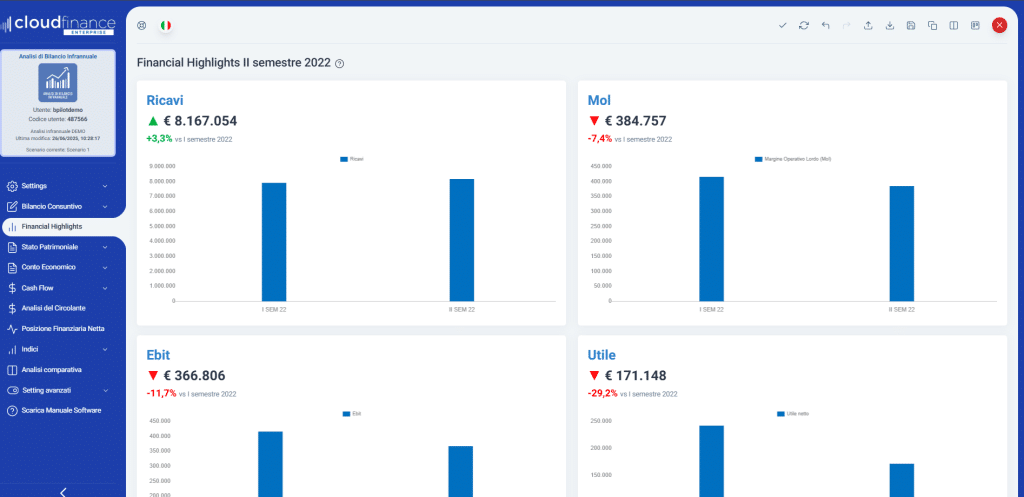Click the -7,4% change figure

click(x=600, y=138)
